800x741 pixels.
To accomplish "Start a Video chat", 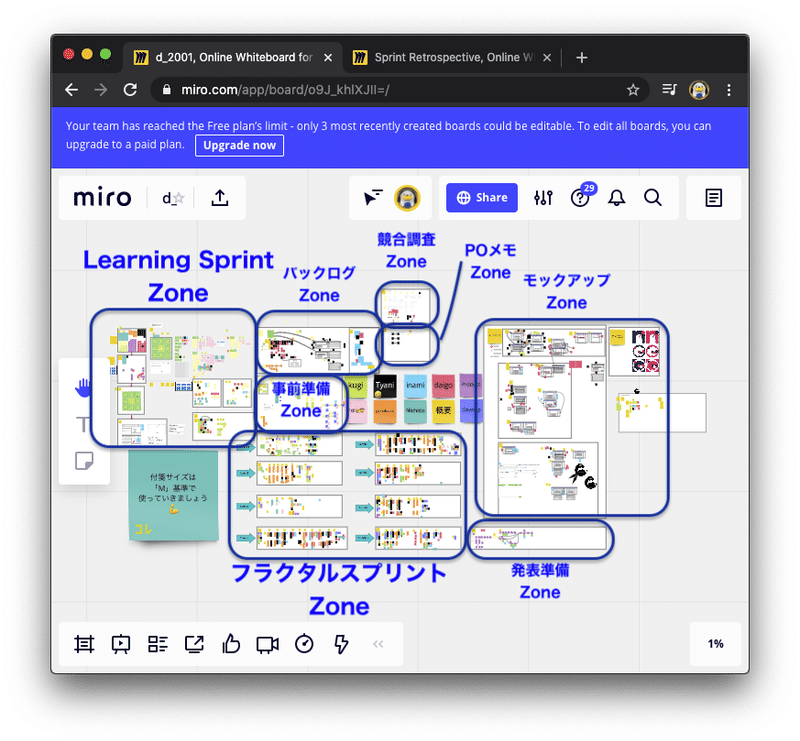I will (x=267, y=644).
